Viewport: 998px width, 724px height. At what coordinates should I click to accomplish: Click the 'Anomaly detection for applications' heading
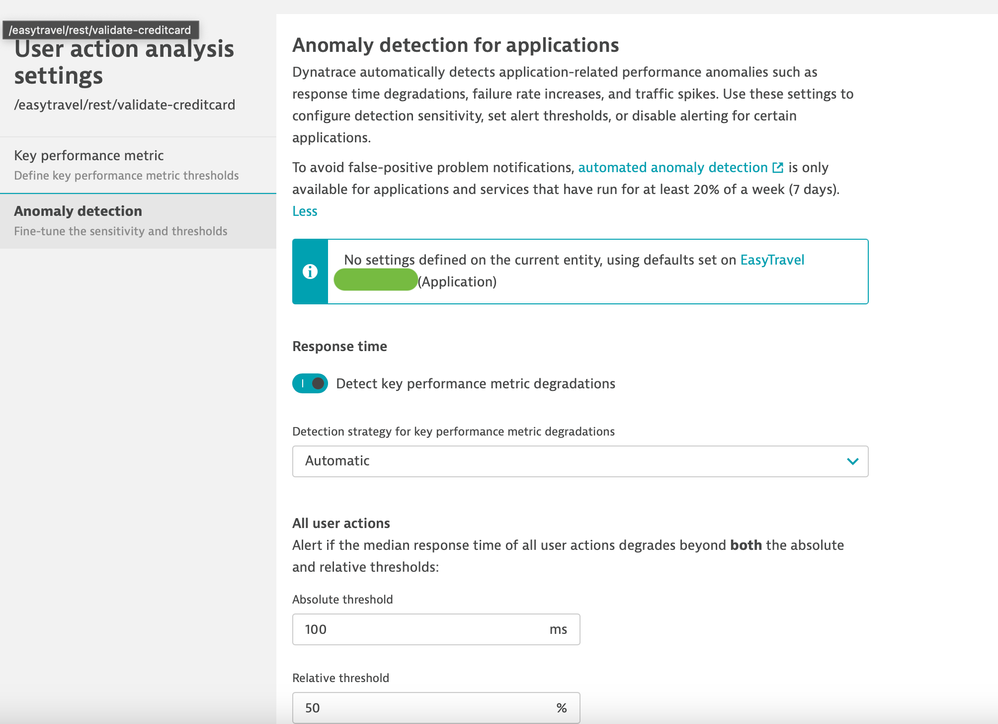[x=455, y=45]
